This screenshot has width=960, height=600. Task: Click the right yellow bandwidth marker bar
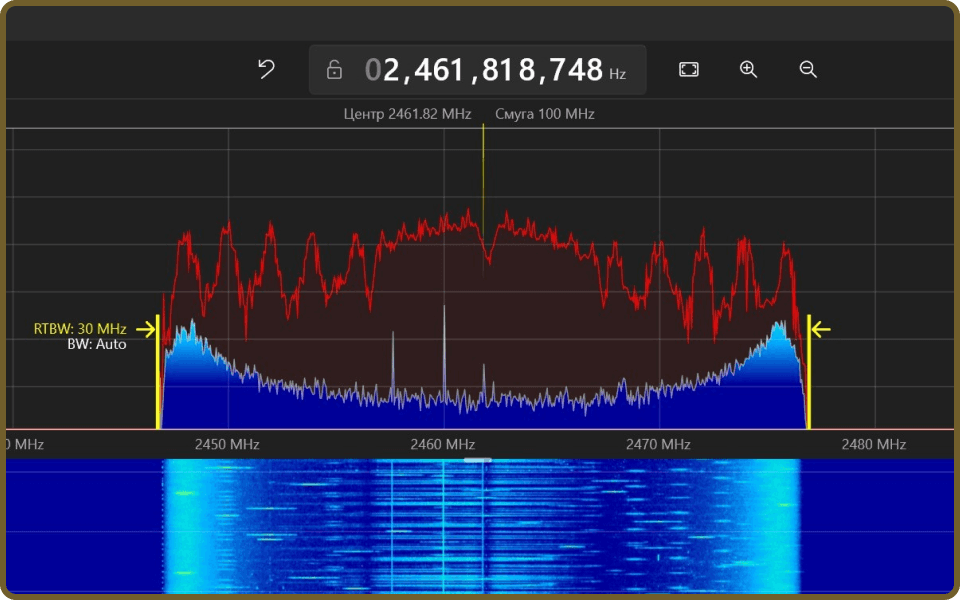click(809, 372)
